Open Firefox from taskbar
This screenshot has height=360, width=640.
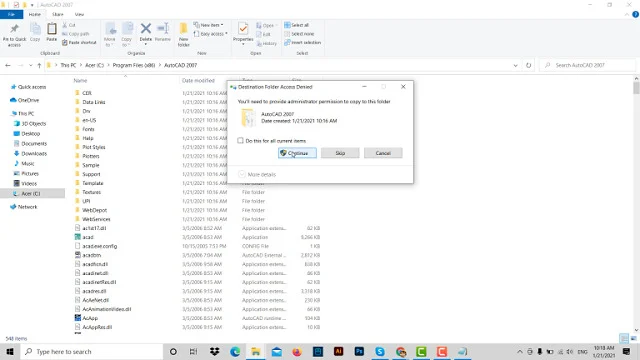(297, 351)
